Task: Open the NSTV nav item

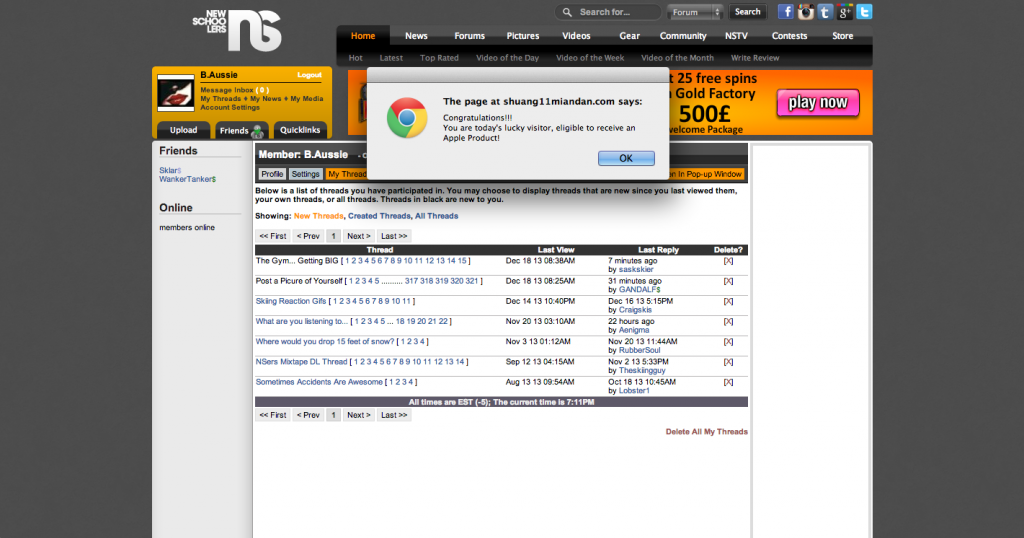Action: [x=736, y=36]
